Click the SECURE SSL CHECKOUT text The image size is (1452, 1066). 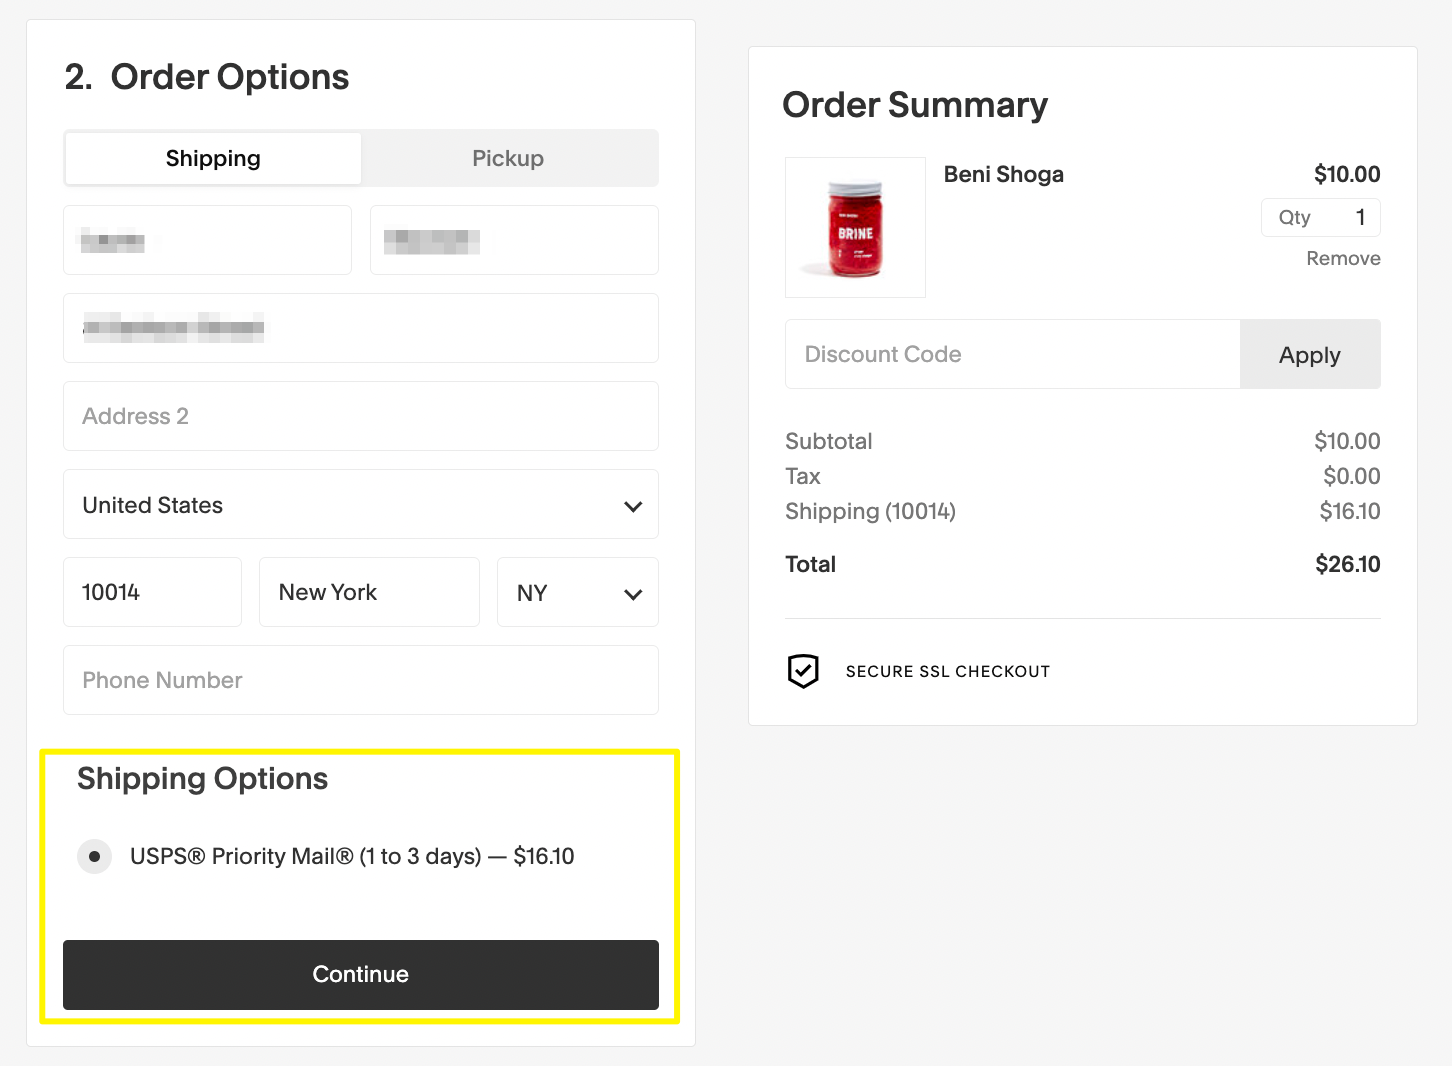[x=948, y=671]
